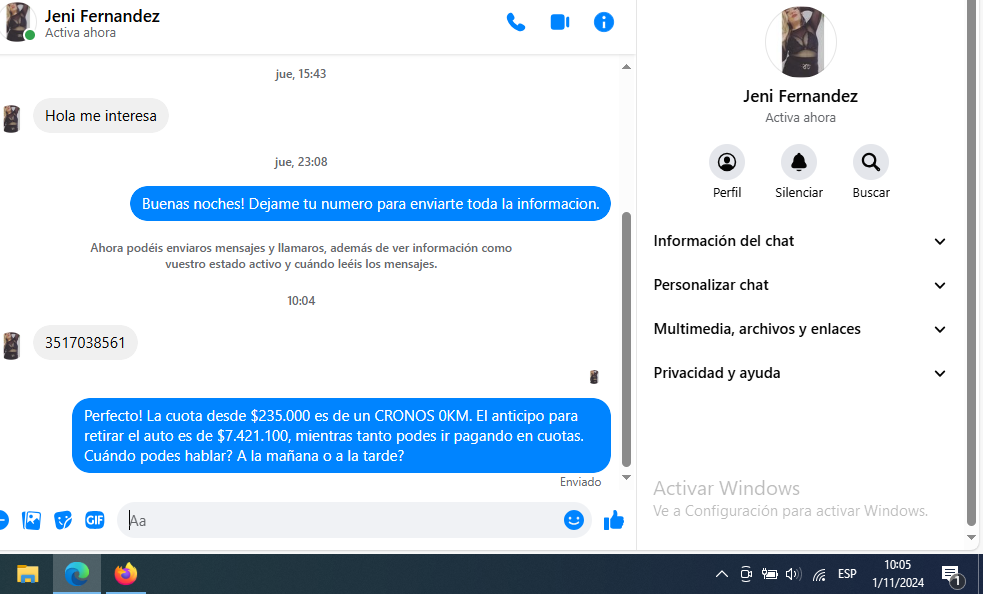Open the sticker picker
Viewport: 983px width, 594px height.
tap(63, 520)
